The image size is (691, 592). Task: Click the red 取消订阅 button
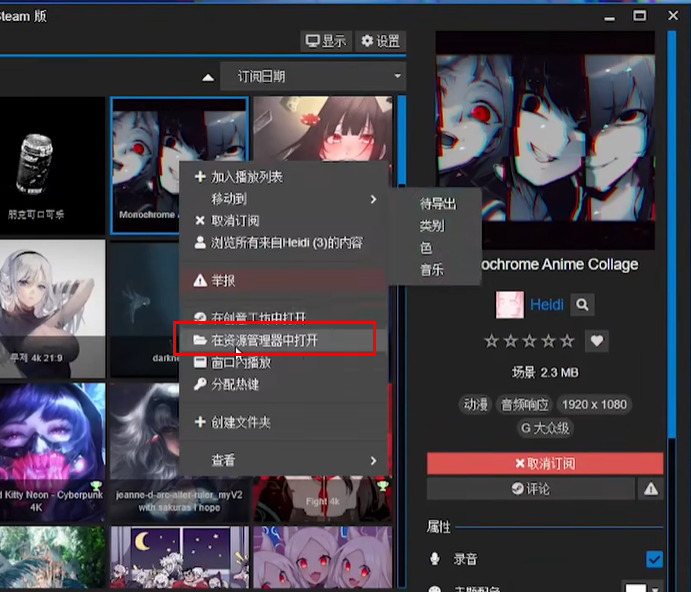tap(545, 464)
